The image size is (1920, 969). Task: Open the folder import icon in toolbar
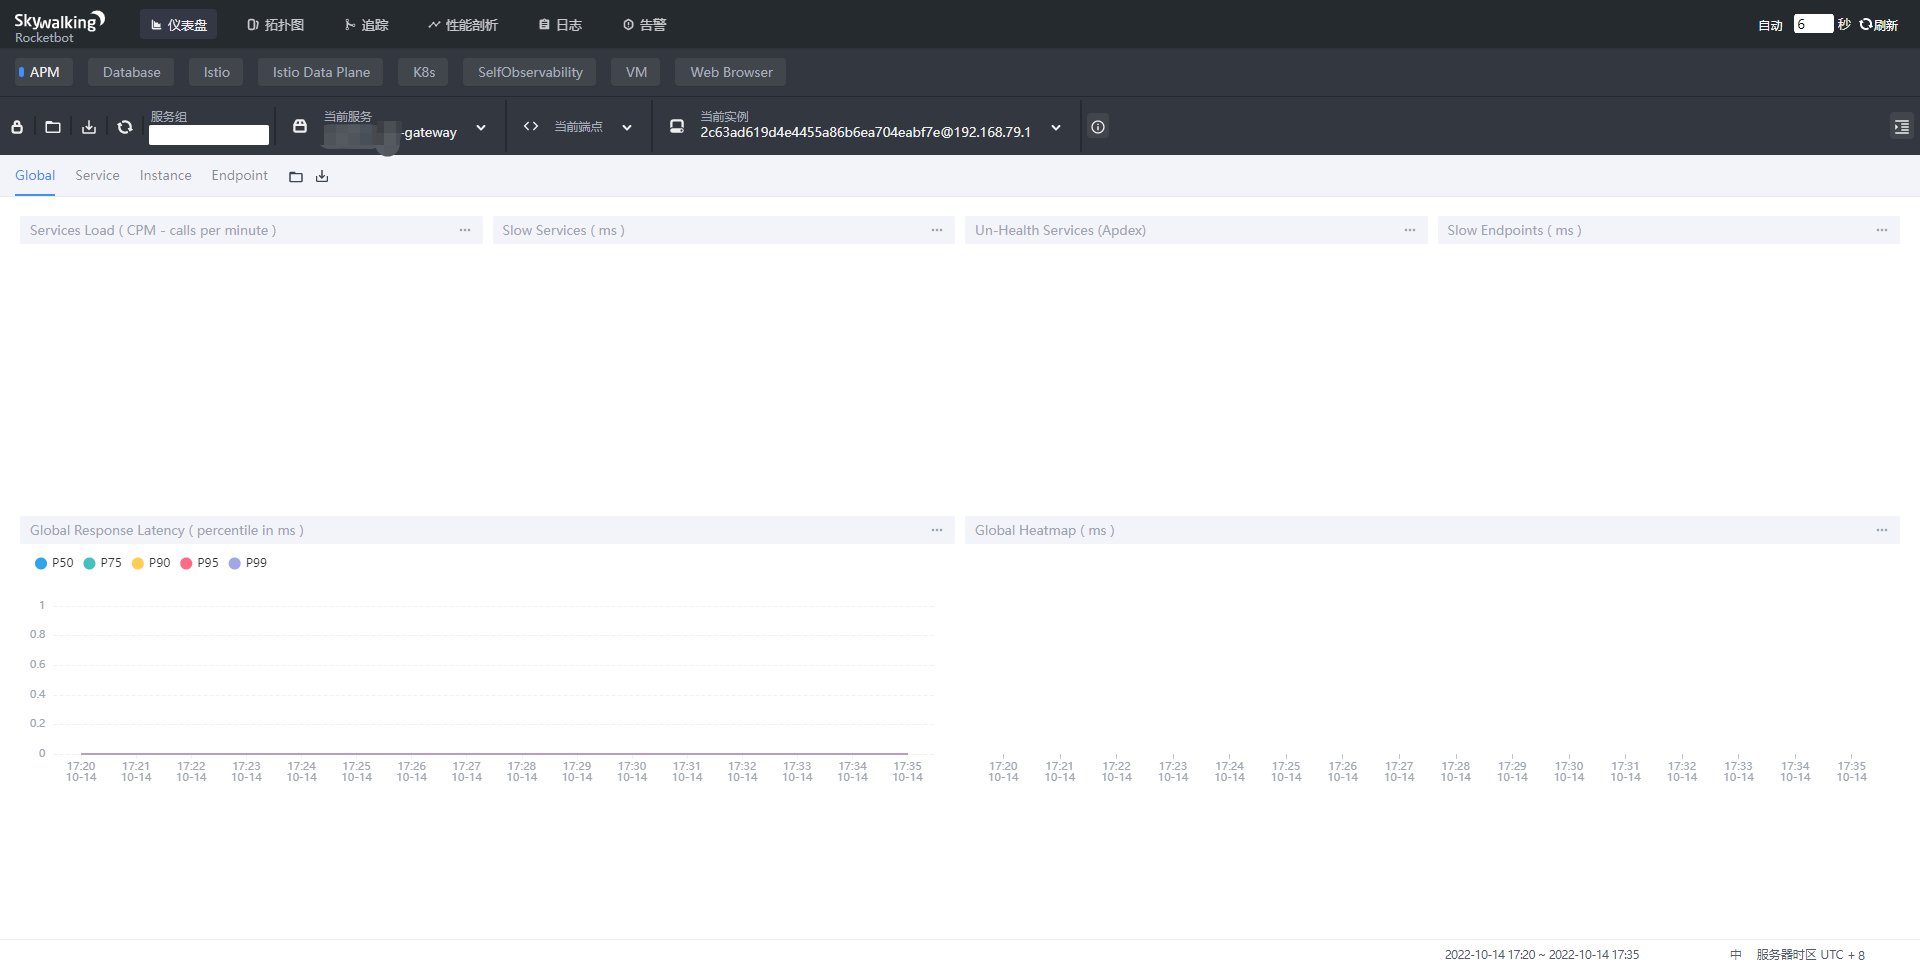(x=53, y=127)
